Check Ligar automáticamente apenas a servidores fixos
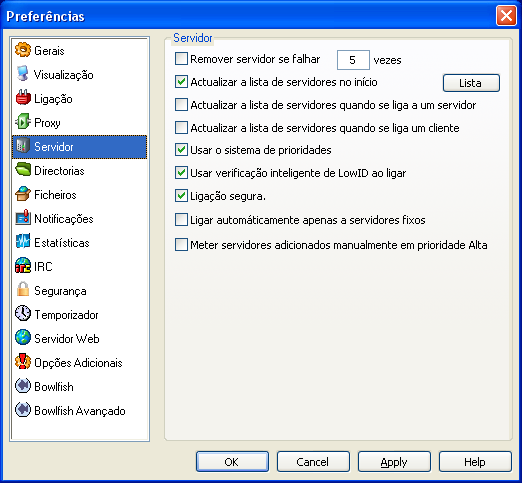 (x=181, y=220)
